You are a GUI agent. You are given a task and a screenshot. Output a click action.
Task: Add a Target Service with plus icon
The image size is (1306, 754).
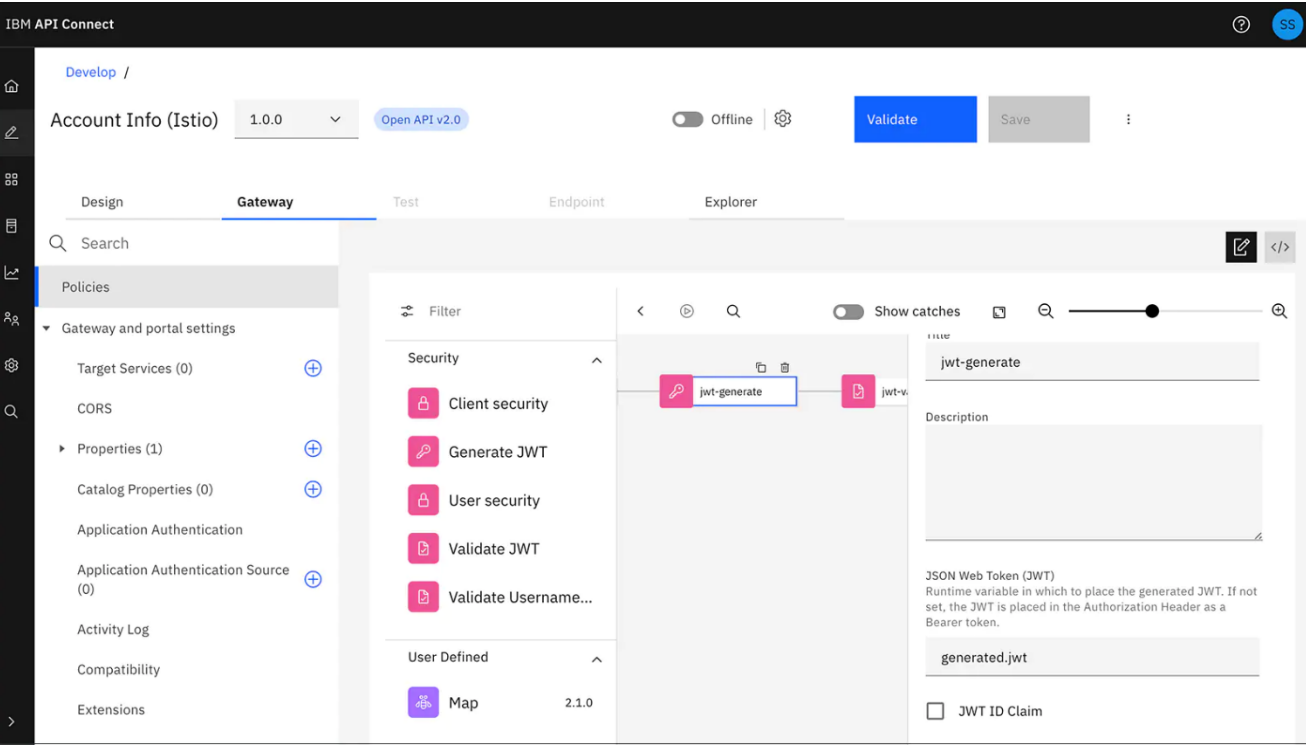tap(313, 368)
